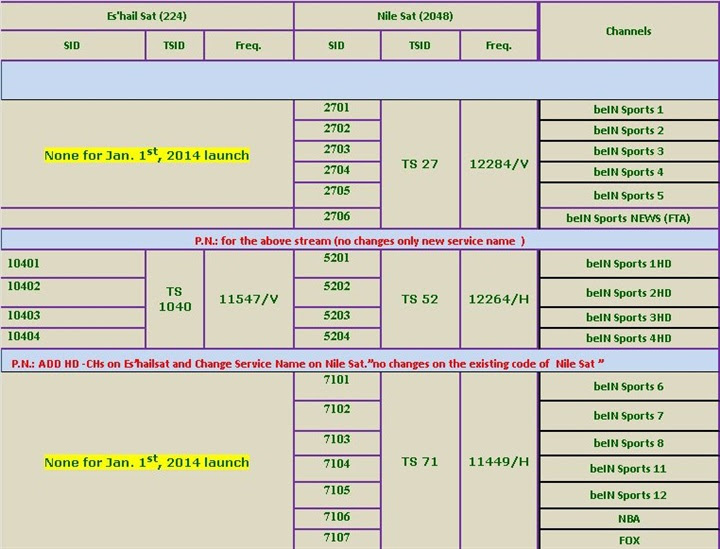The height and width of the screenshot is (549, 720).
Task: Click the 'no changes only new service name' note
Action: (x=360, y=241)
